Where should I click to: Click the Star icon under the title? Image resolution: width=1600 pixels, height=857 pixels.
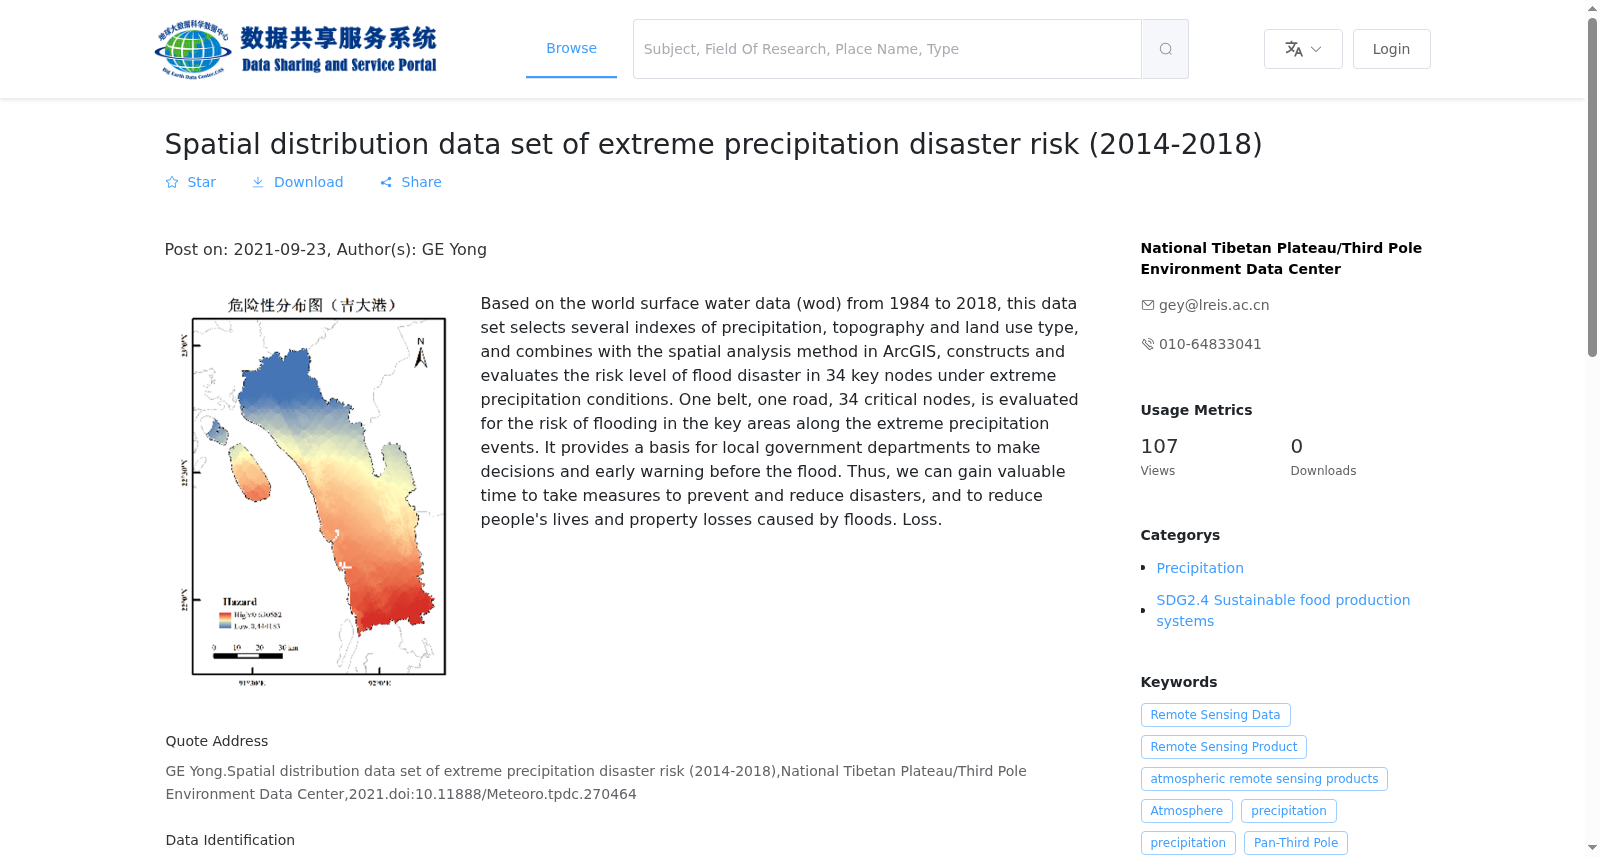(172, 182)
